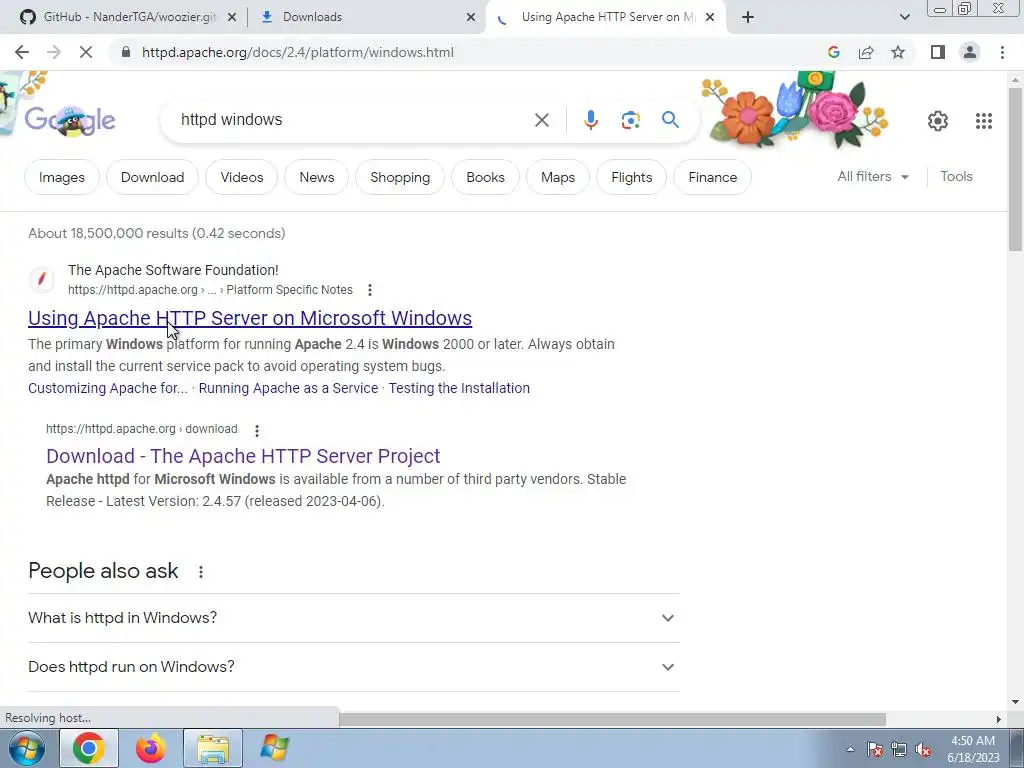
Task: Open the side panel icon
Action: click(x=938, y=52)
